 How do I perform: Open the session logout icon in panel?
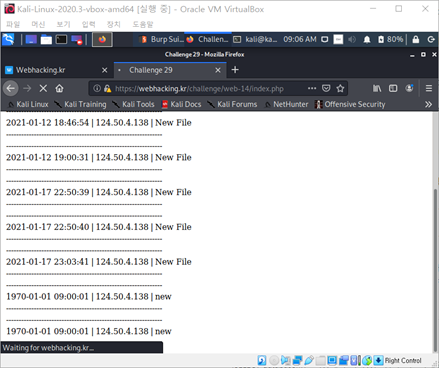coord(431,40)
